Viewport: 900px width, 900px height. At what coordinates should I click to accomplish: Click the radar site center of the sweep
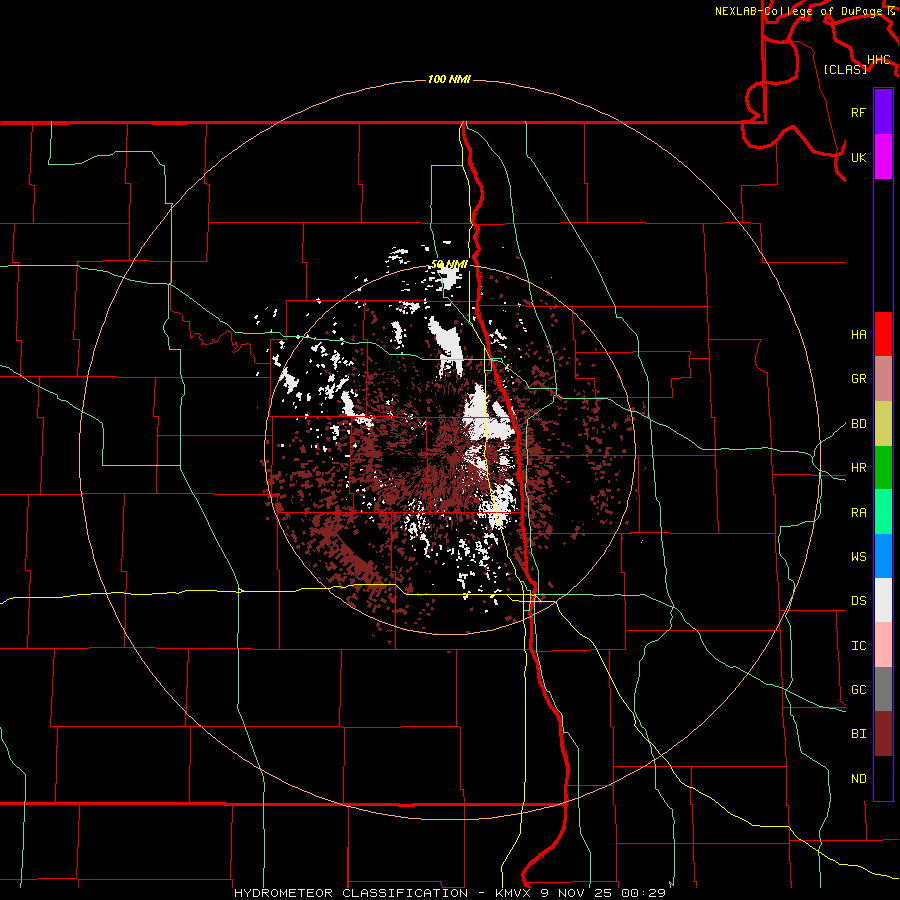click(451, 449)
